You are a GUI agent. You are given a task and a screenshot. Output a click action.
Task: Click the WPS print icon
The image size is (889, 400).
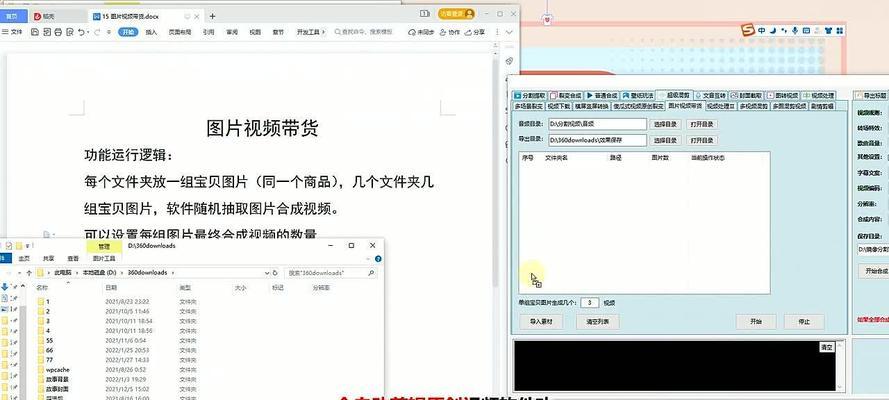(x=58, y=32)
